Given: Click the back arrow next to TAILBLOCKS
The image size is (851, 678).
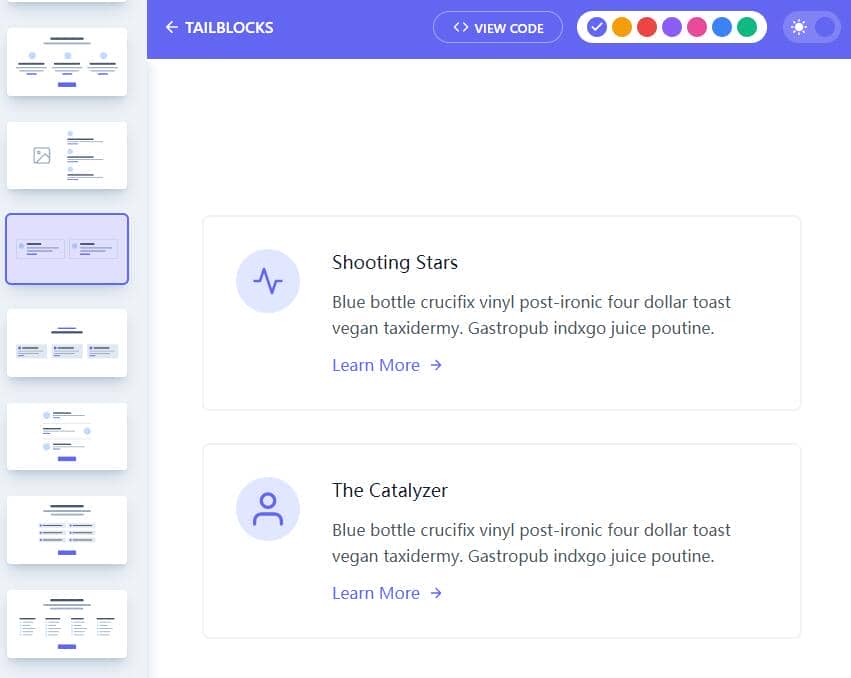Looking at the screenshot, I should pos(172,28).
